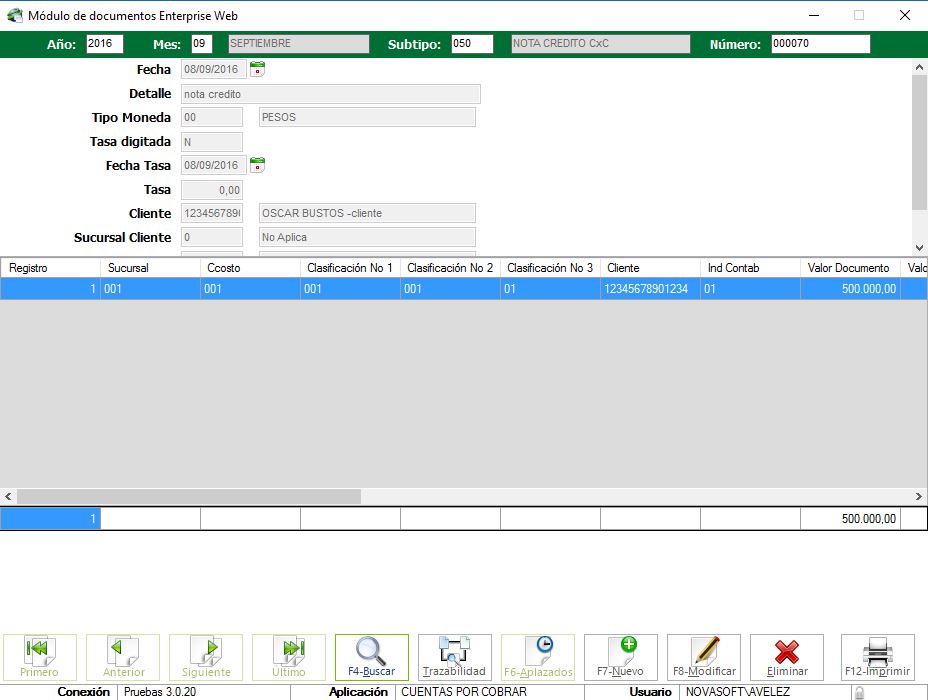Click the Clasificación No 2 column header
This screenshot has width=928, height=700.
(450, 268)
